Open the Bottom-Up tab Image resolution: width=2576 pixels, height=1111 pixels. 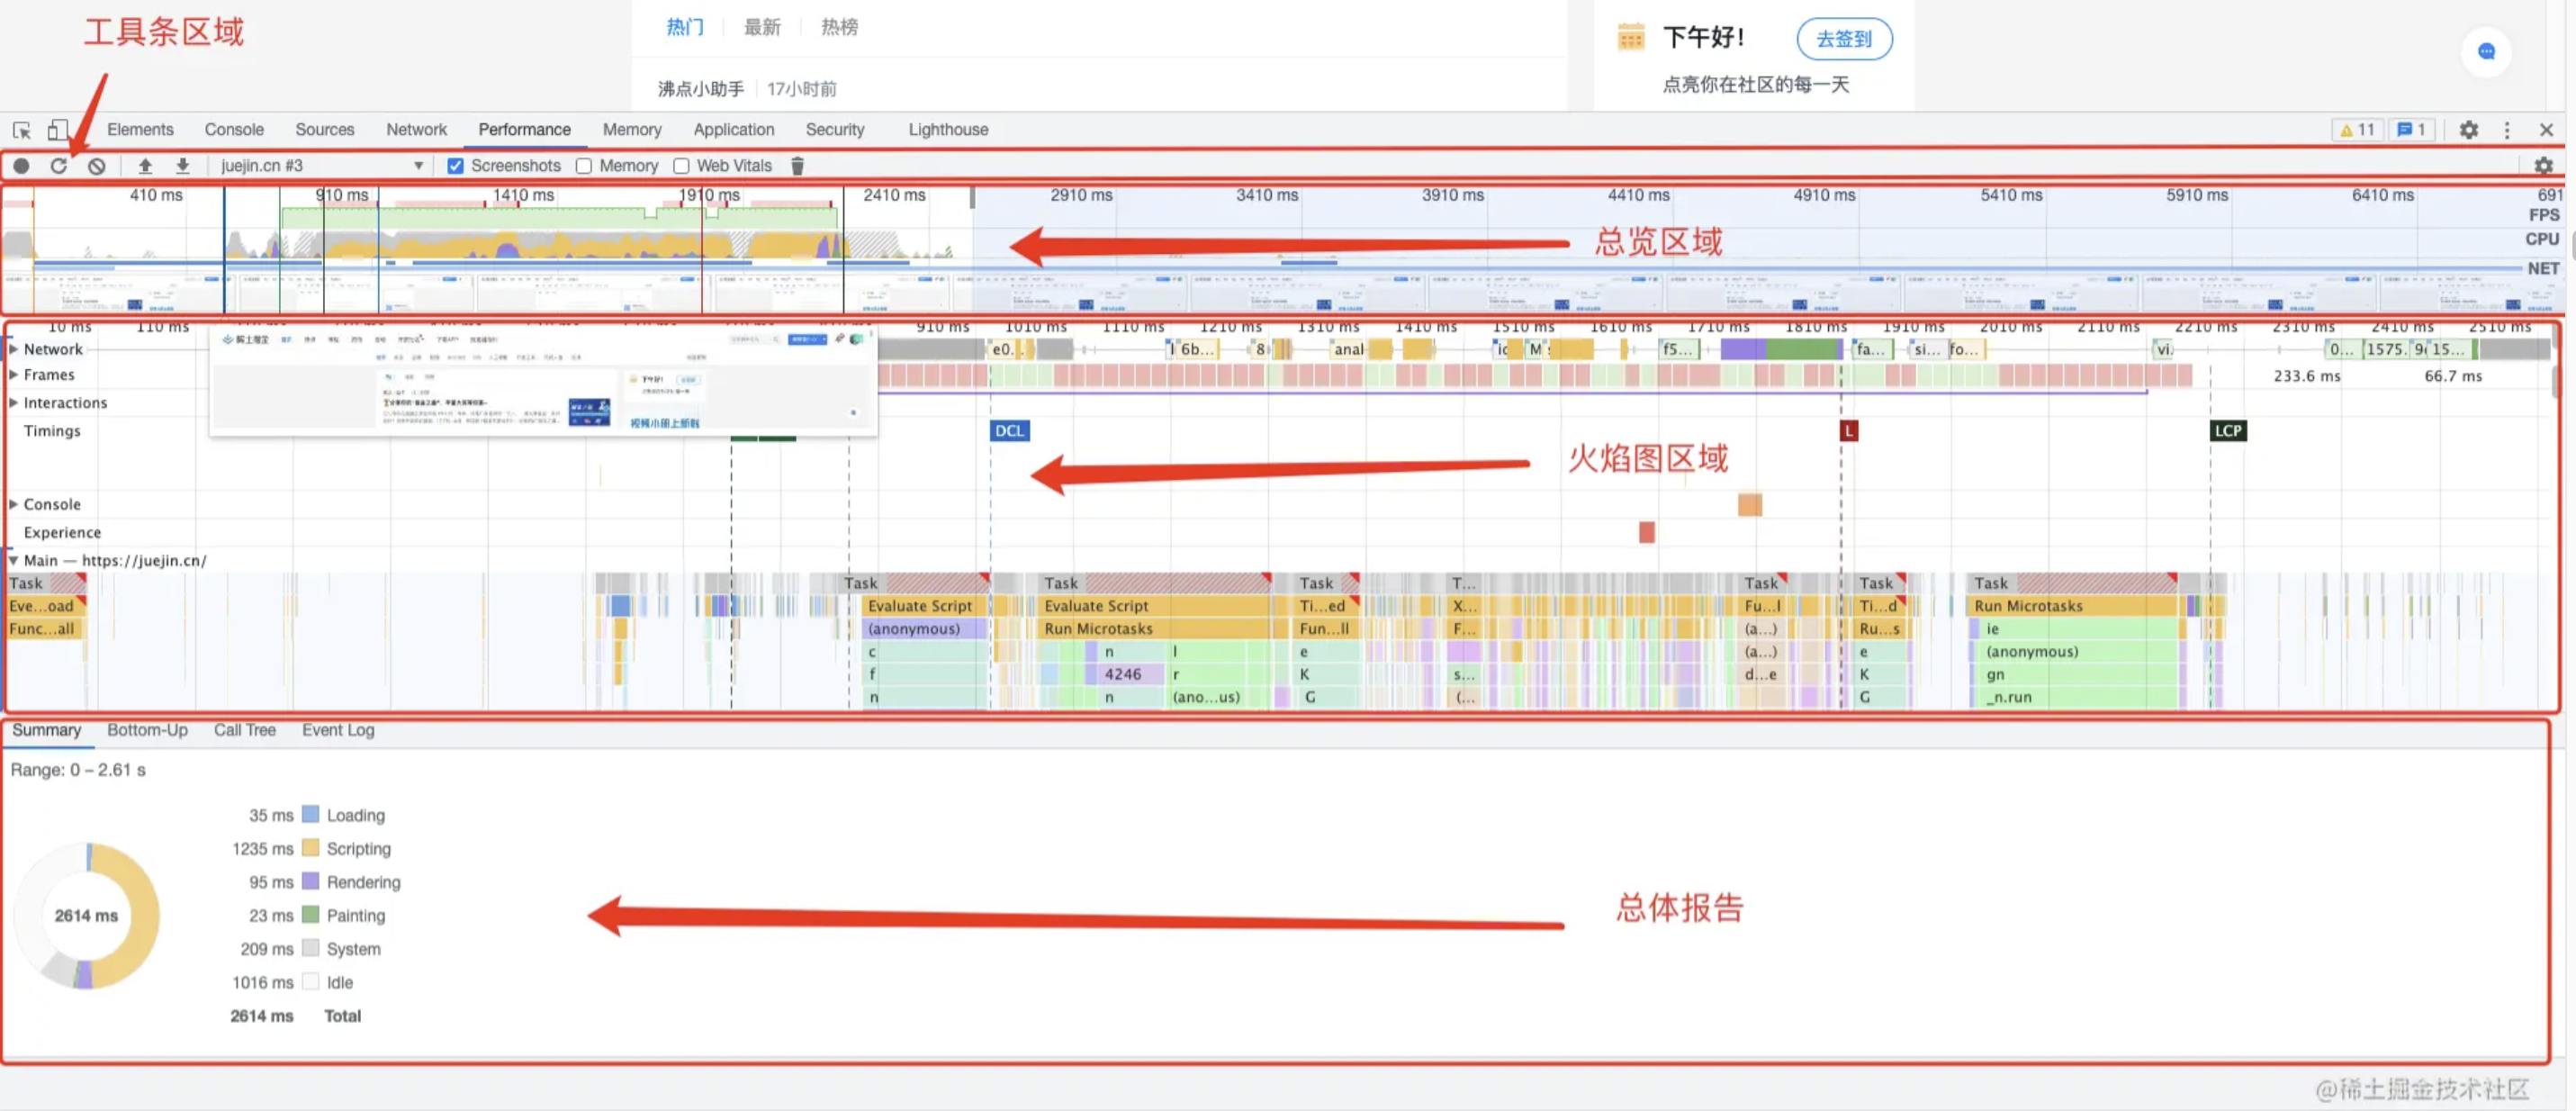[x=147, y=730]
